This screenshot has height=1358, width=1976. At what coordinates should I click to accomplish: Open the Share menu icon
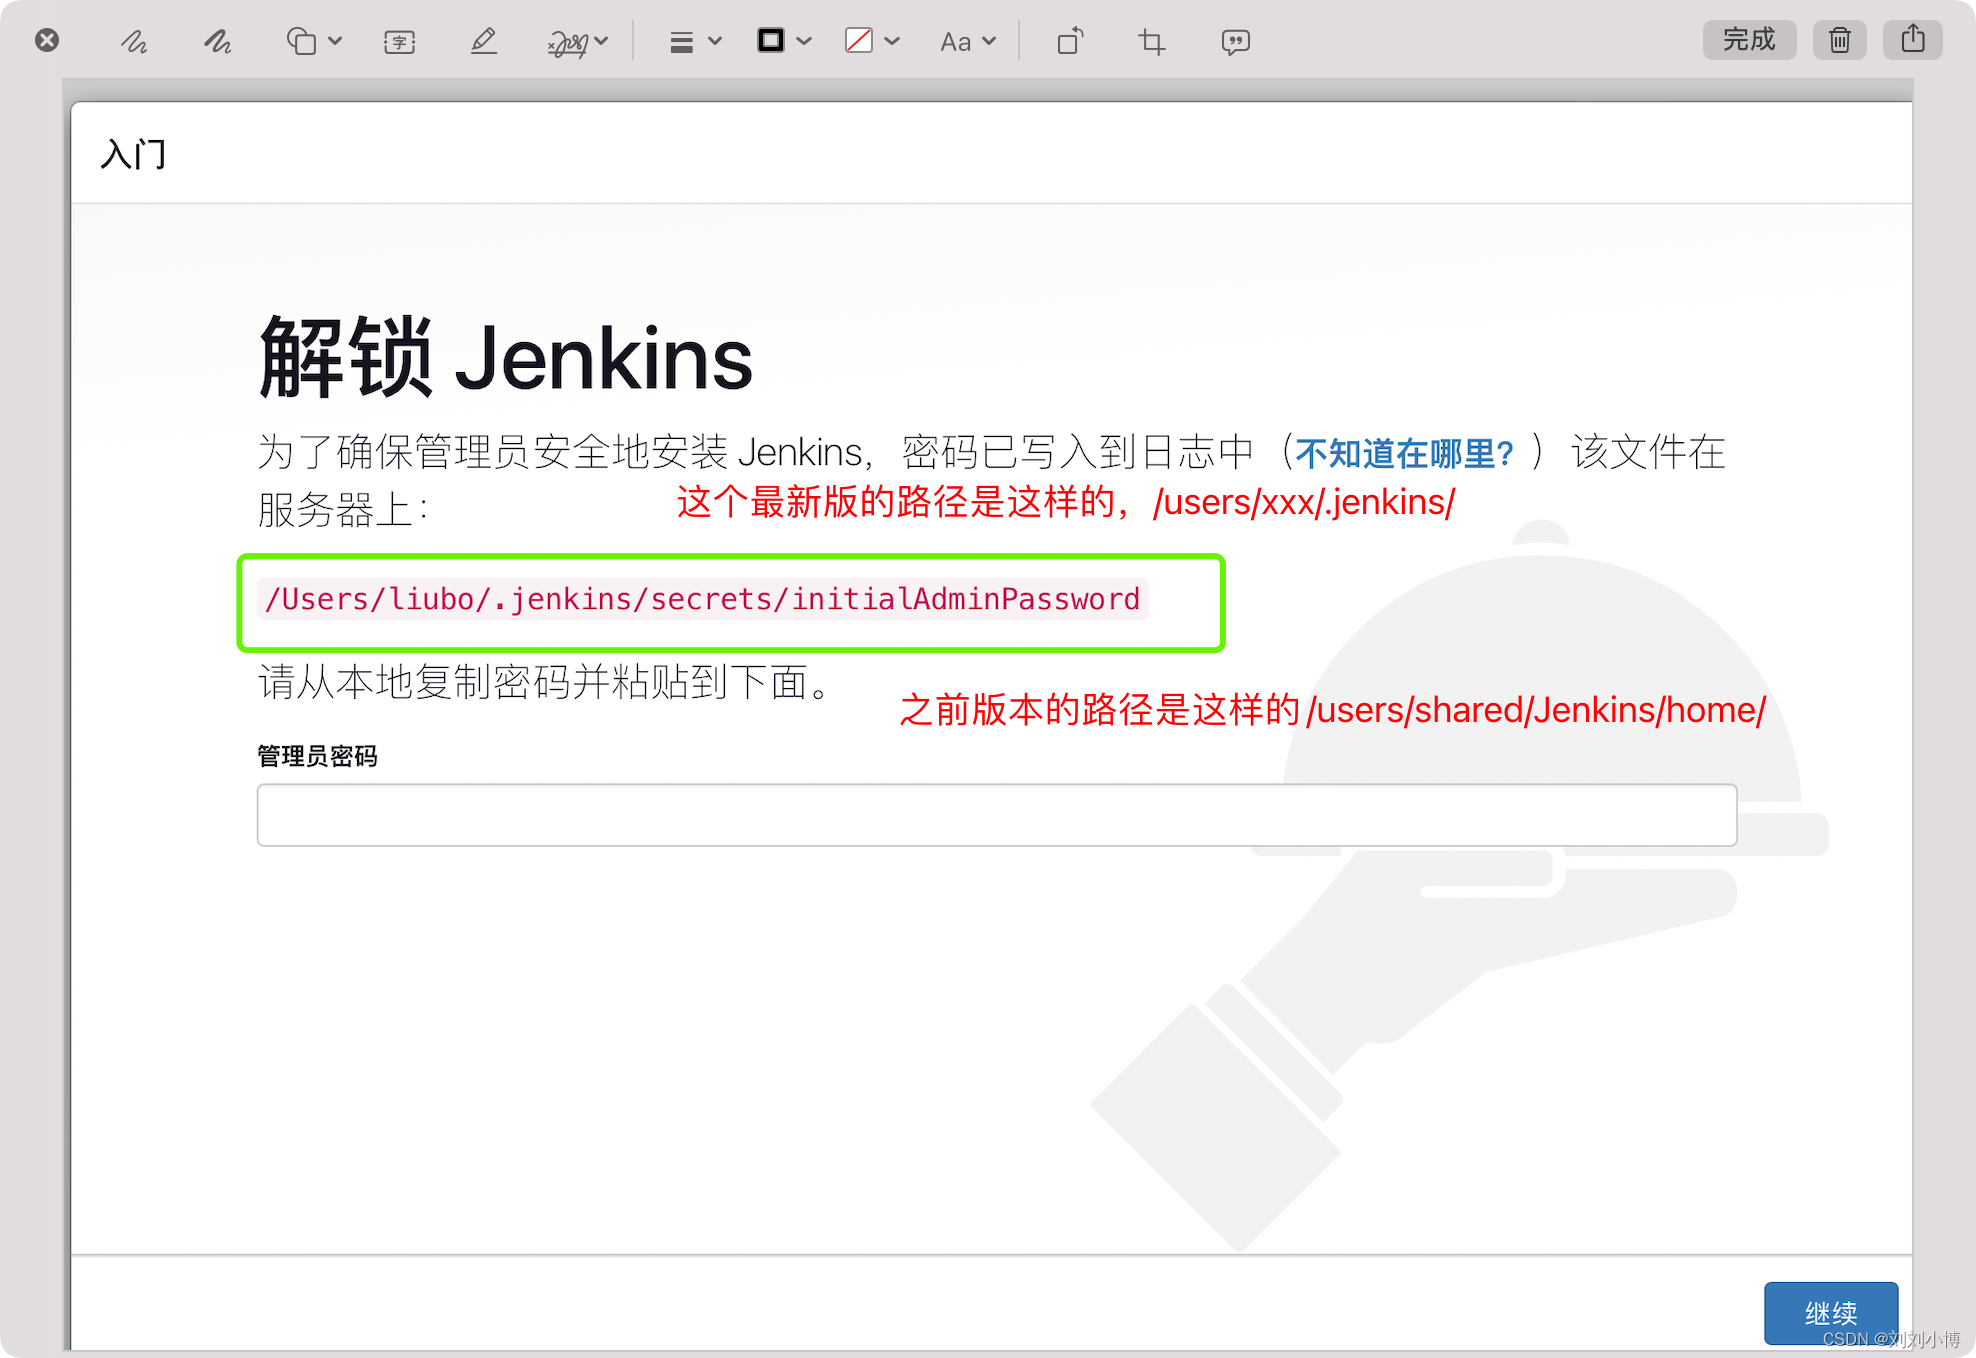[1912, 40]
